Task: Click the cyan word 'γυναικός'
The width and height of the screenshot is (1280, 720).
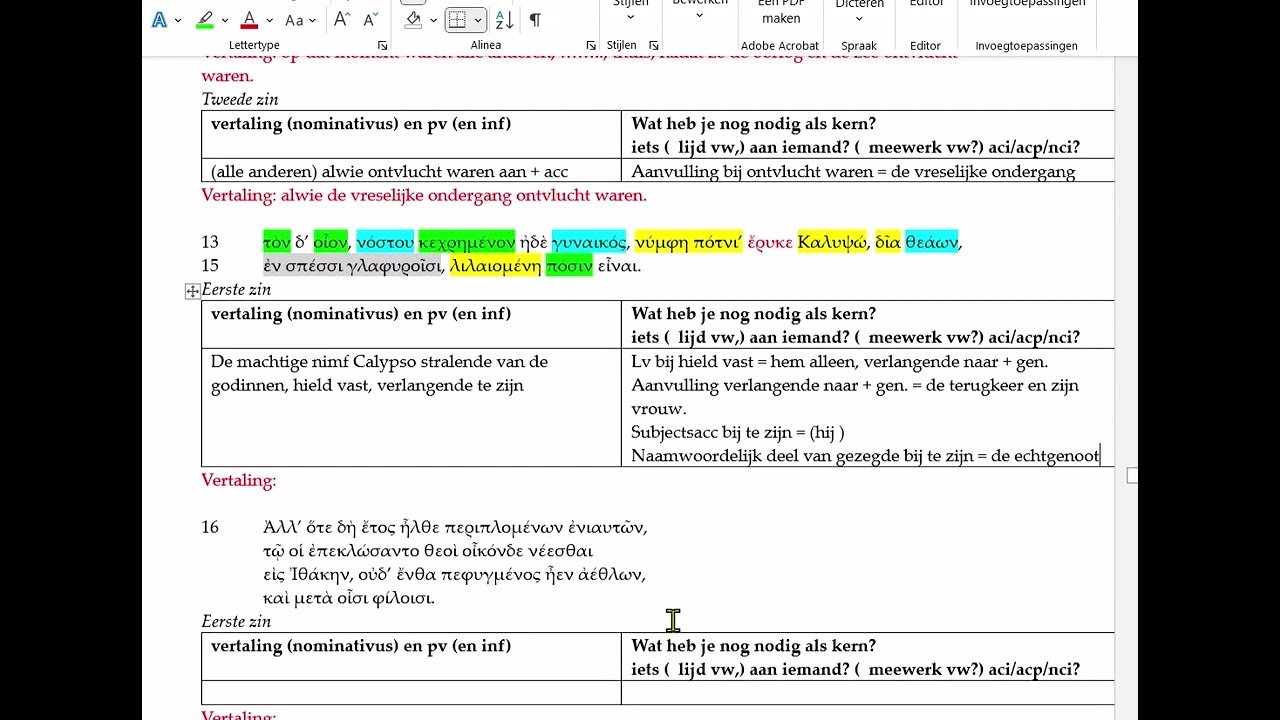Action: (x=589, y=242)
